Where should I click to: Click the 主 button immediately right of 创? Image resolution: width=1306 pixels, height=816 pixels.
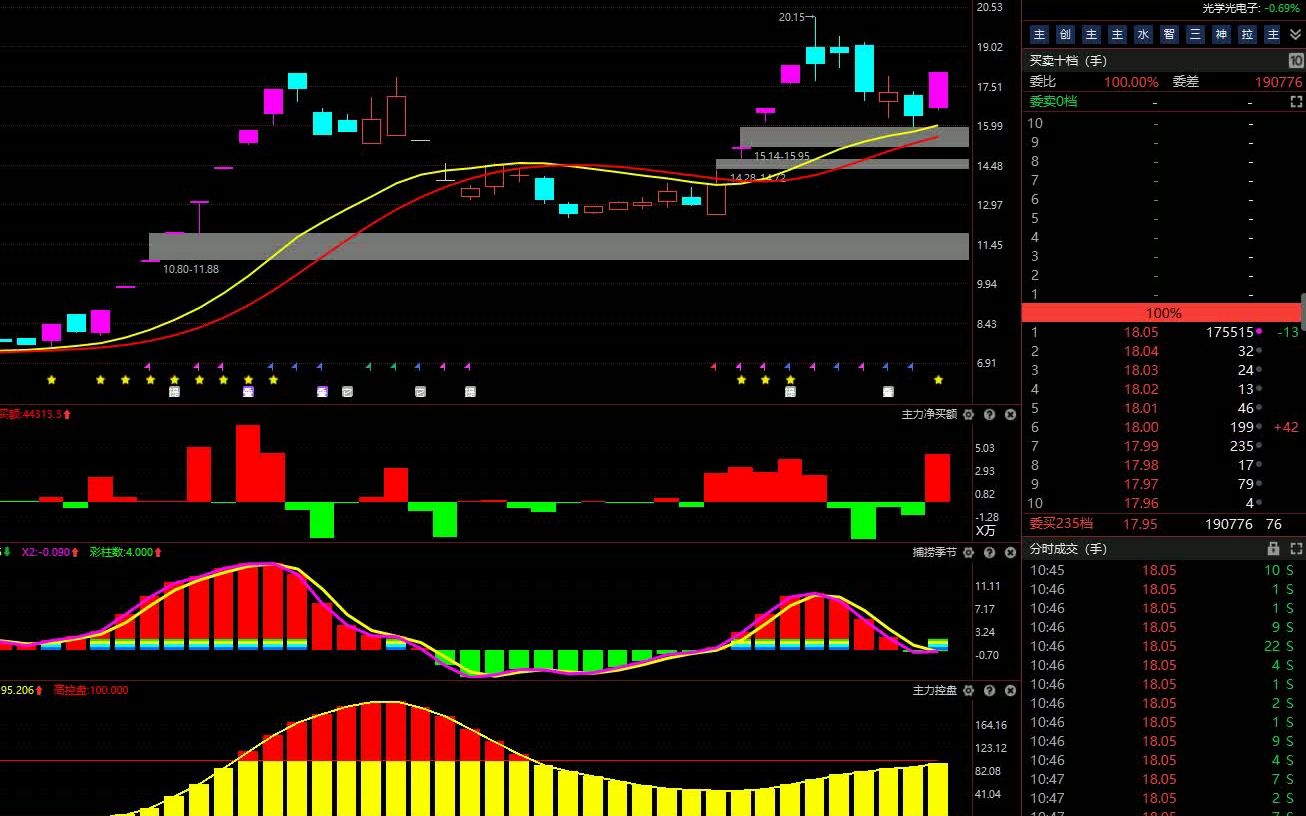coord(1091,34)
